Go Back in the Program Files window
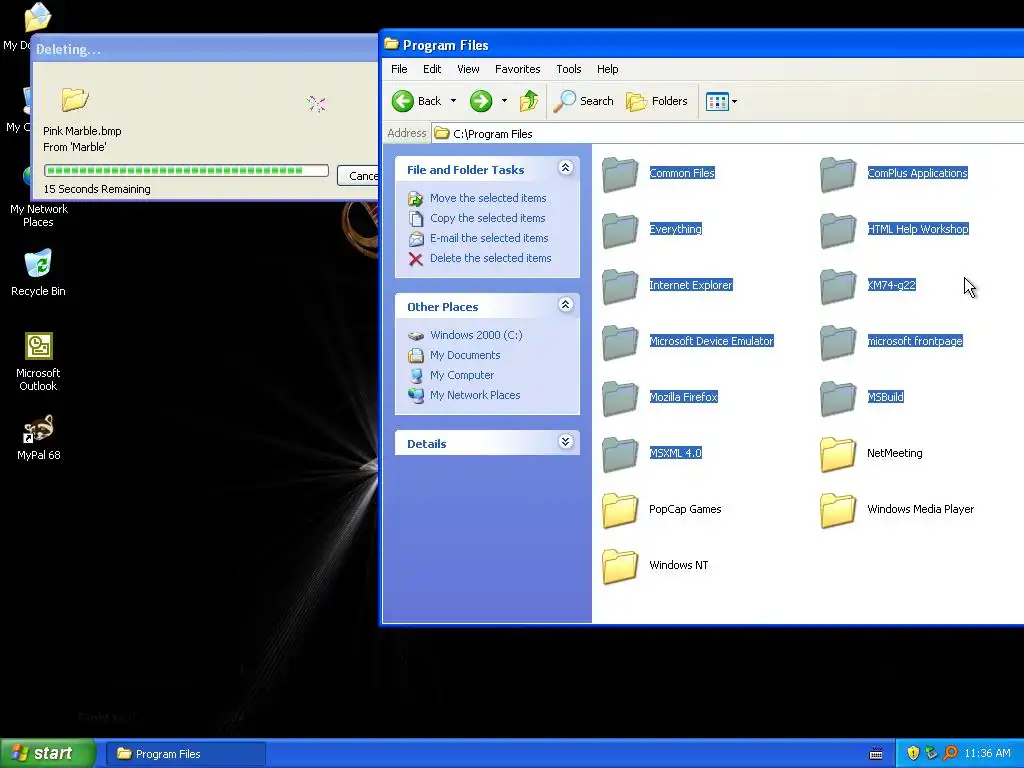Viewport: 1024px width, 768px height. 417,101
